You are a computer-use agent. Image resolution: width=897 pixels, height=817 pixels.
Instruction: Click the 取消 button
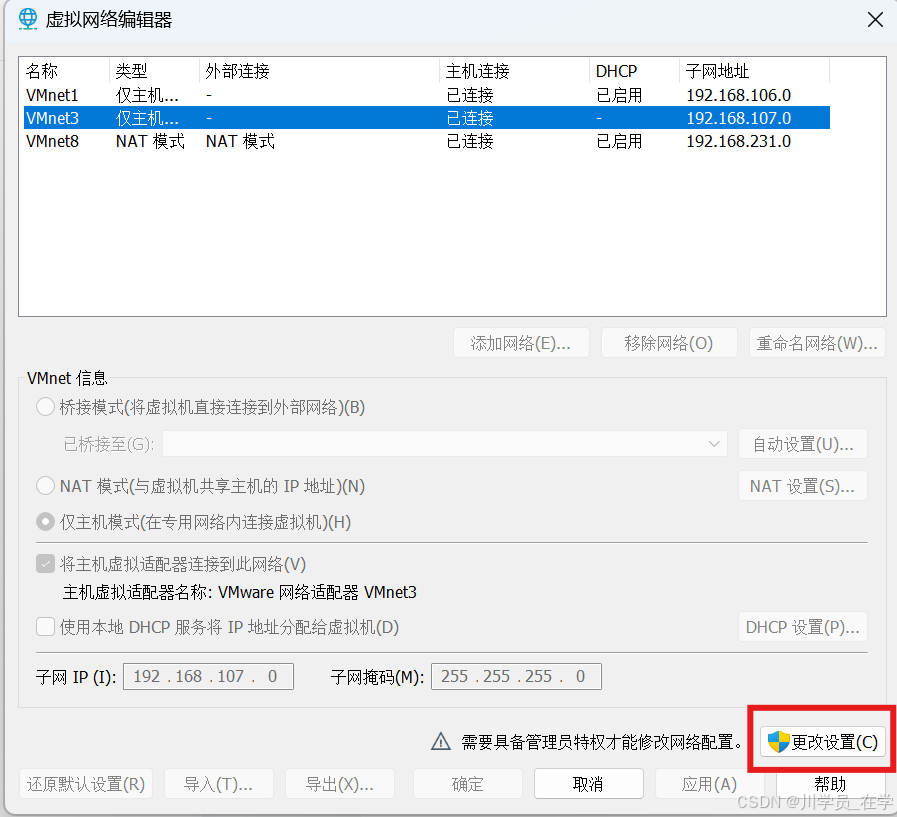pos(589,784)
